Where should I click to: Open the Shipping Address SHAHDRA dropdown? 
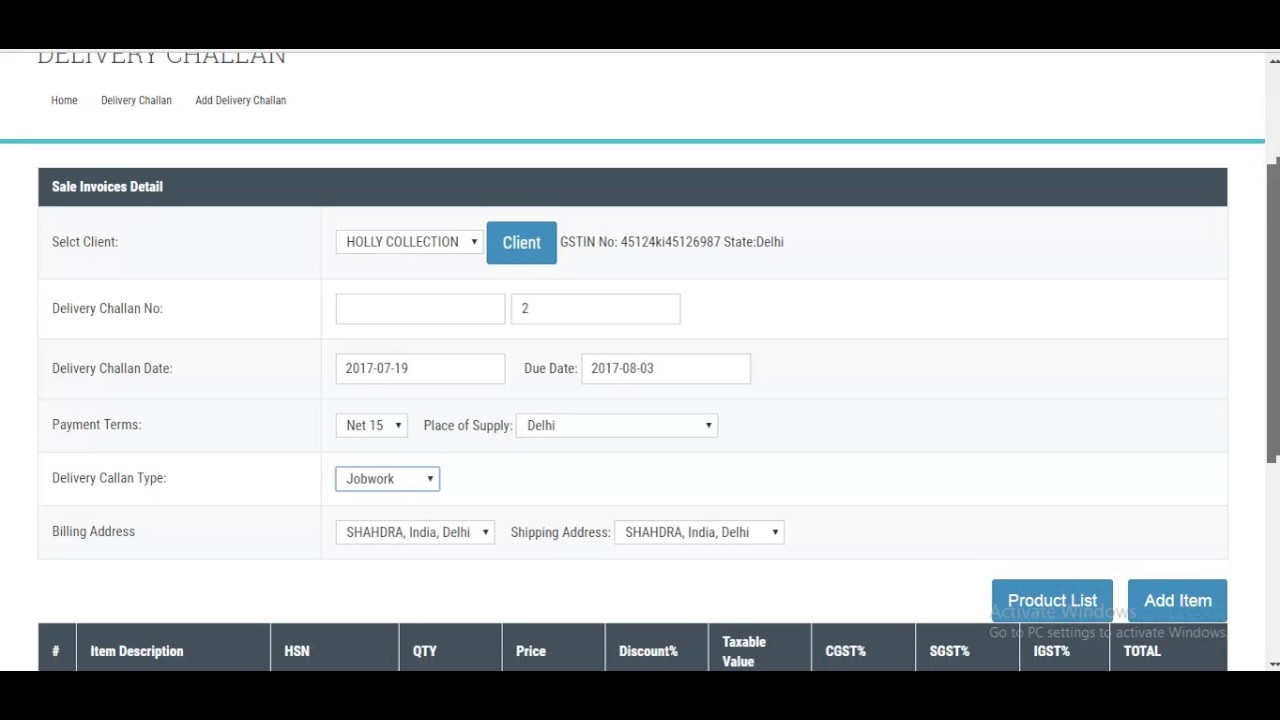pyautogui.click(x=699, y=532)
